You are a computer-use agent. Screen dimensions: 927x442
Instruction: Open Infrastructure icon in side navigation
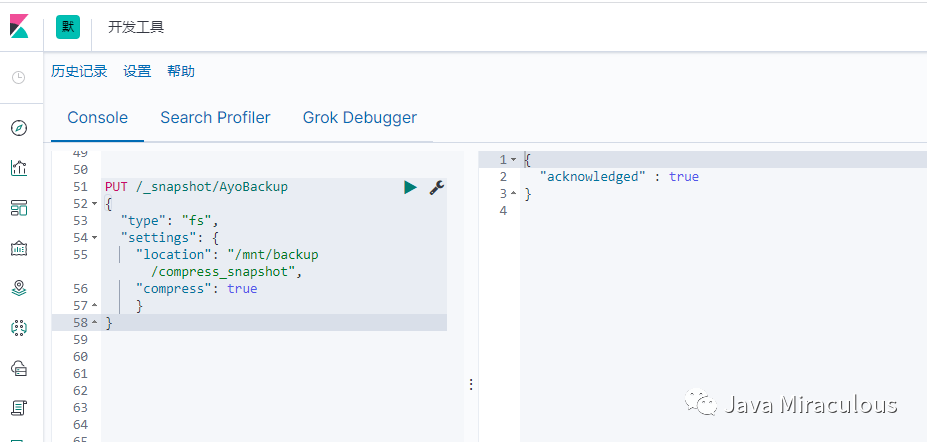point(18,368)
